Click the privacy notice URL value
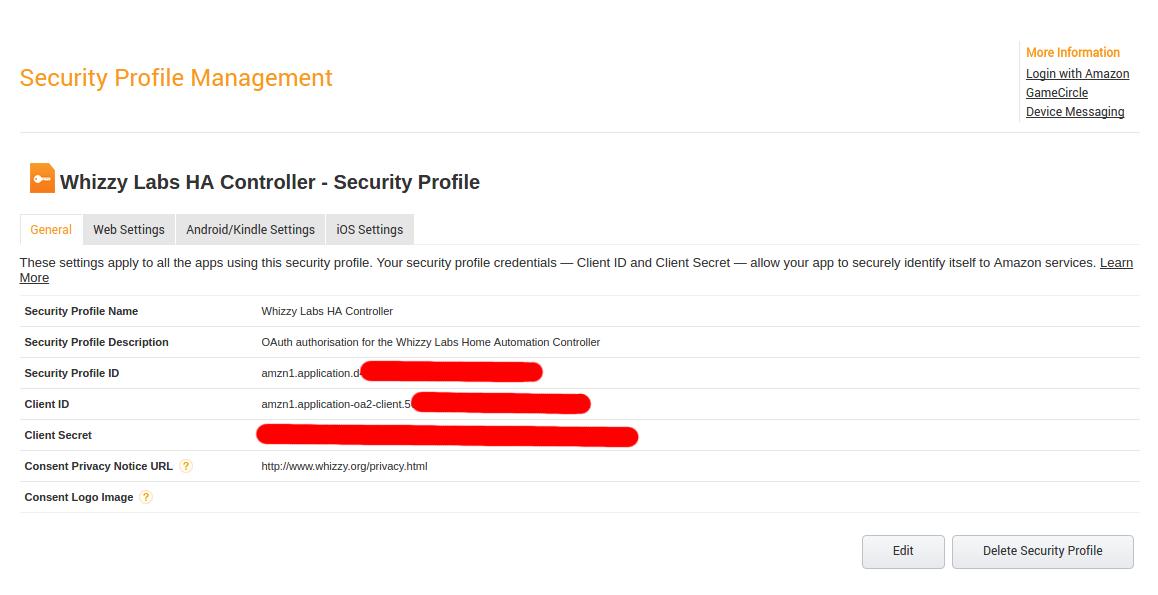The width and height of the screenshot is (1158, 595). [344, 466]
